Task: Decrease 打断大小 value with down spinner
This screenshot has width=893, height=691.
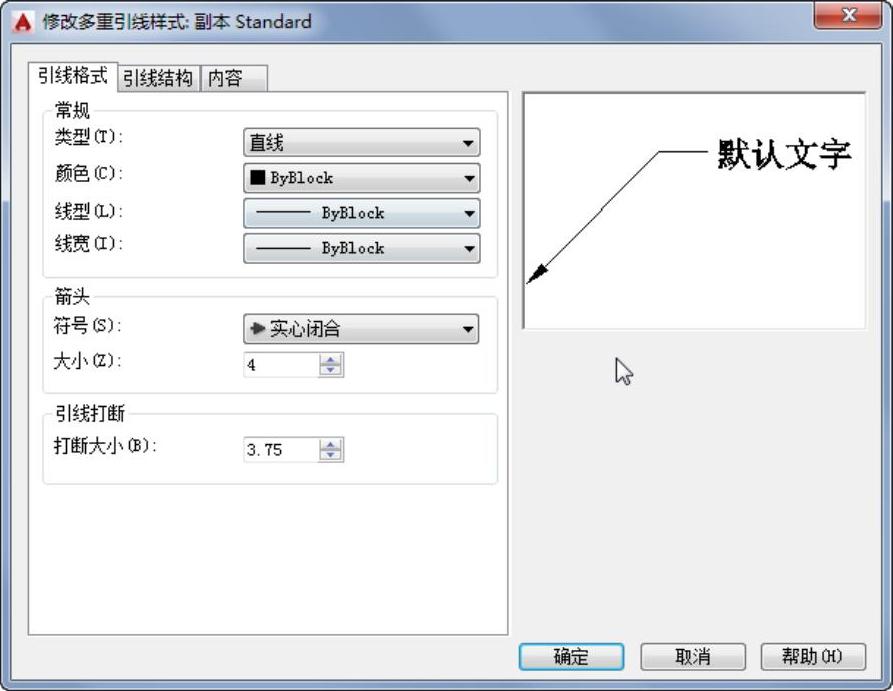Action: pos(331,456)
